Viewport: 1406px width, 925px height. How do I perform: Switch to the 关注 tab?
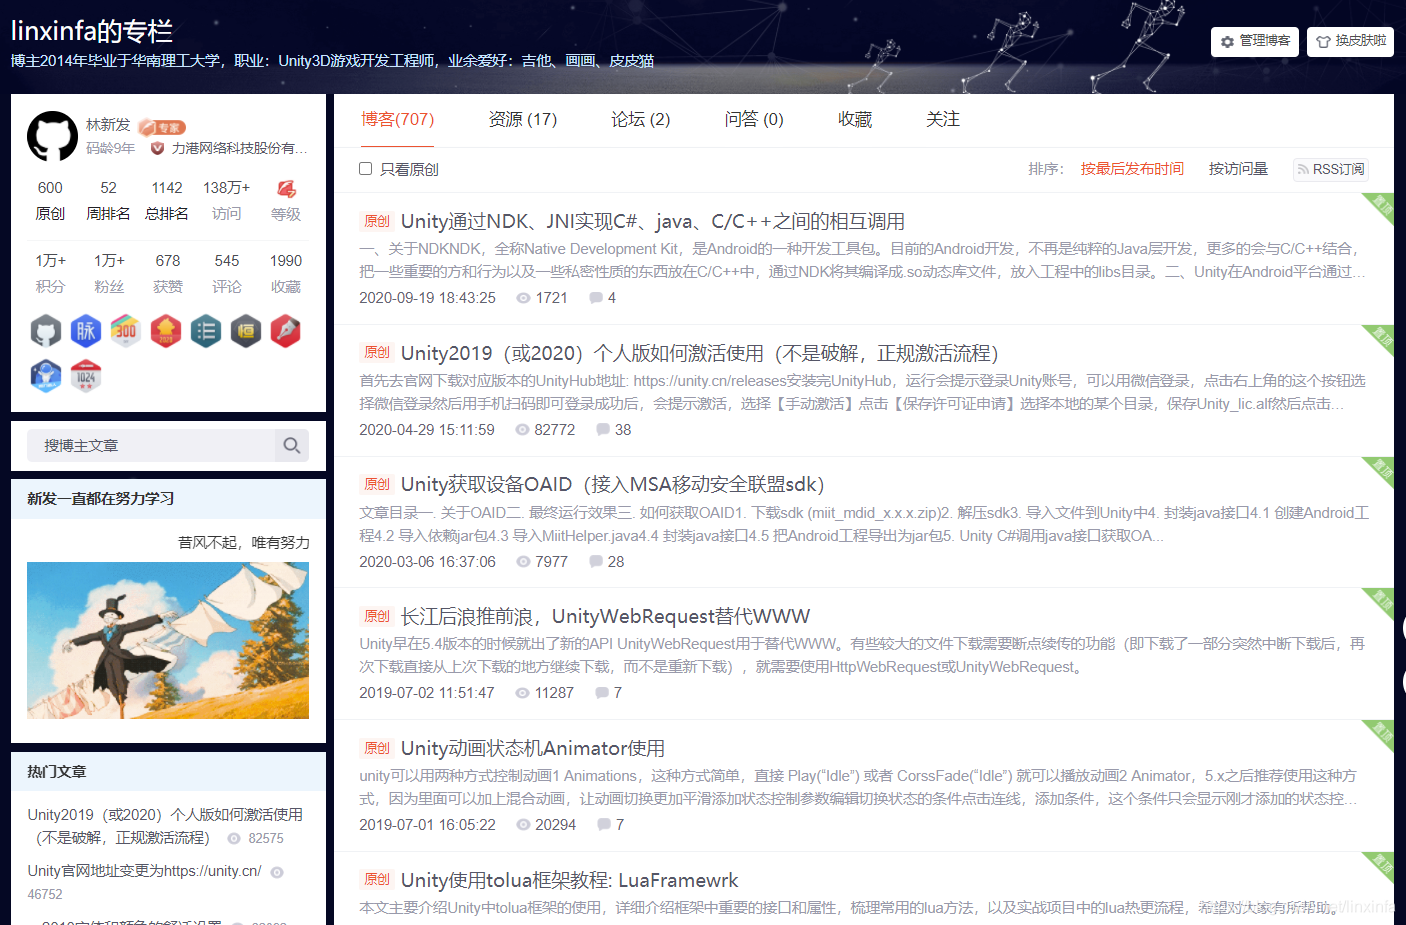coord(943,119)
